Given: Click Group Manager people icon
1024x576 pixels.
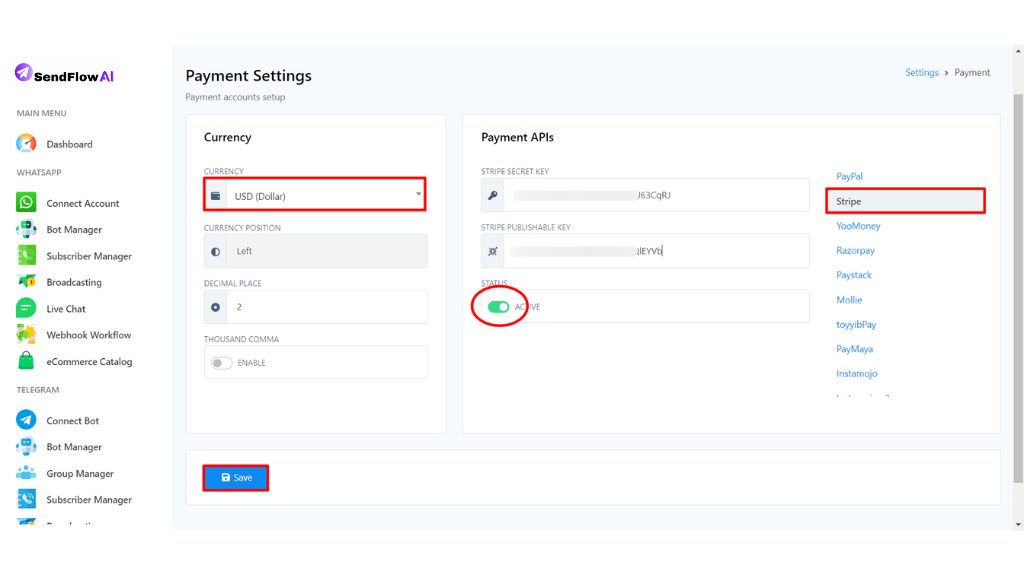Looking at the screenshot, I should coord(26,473).
